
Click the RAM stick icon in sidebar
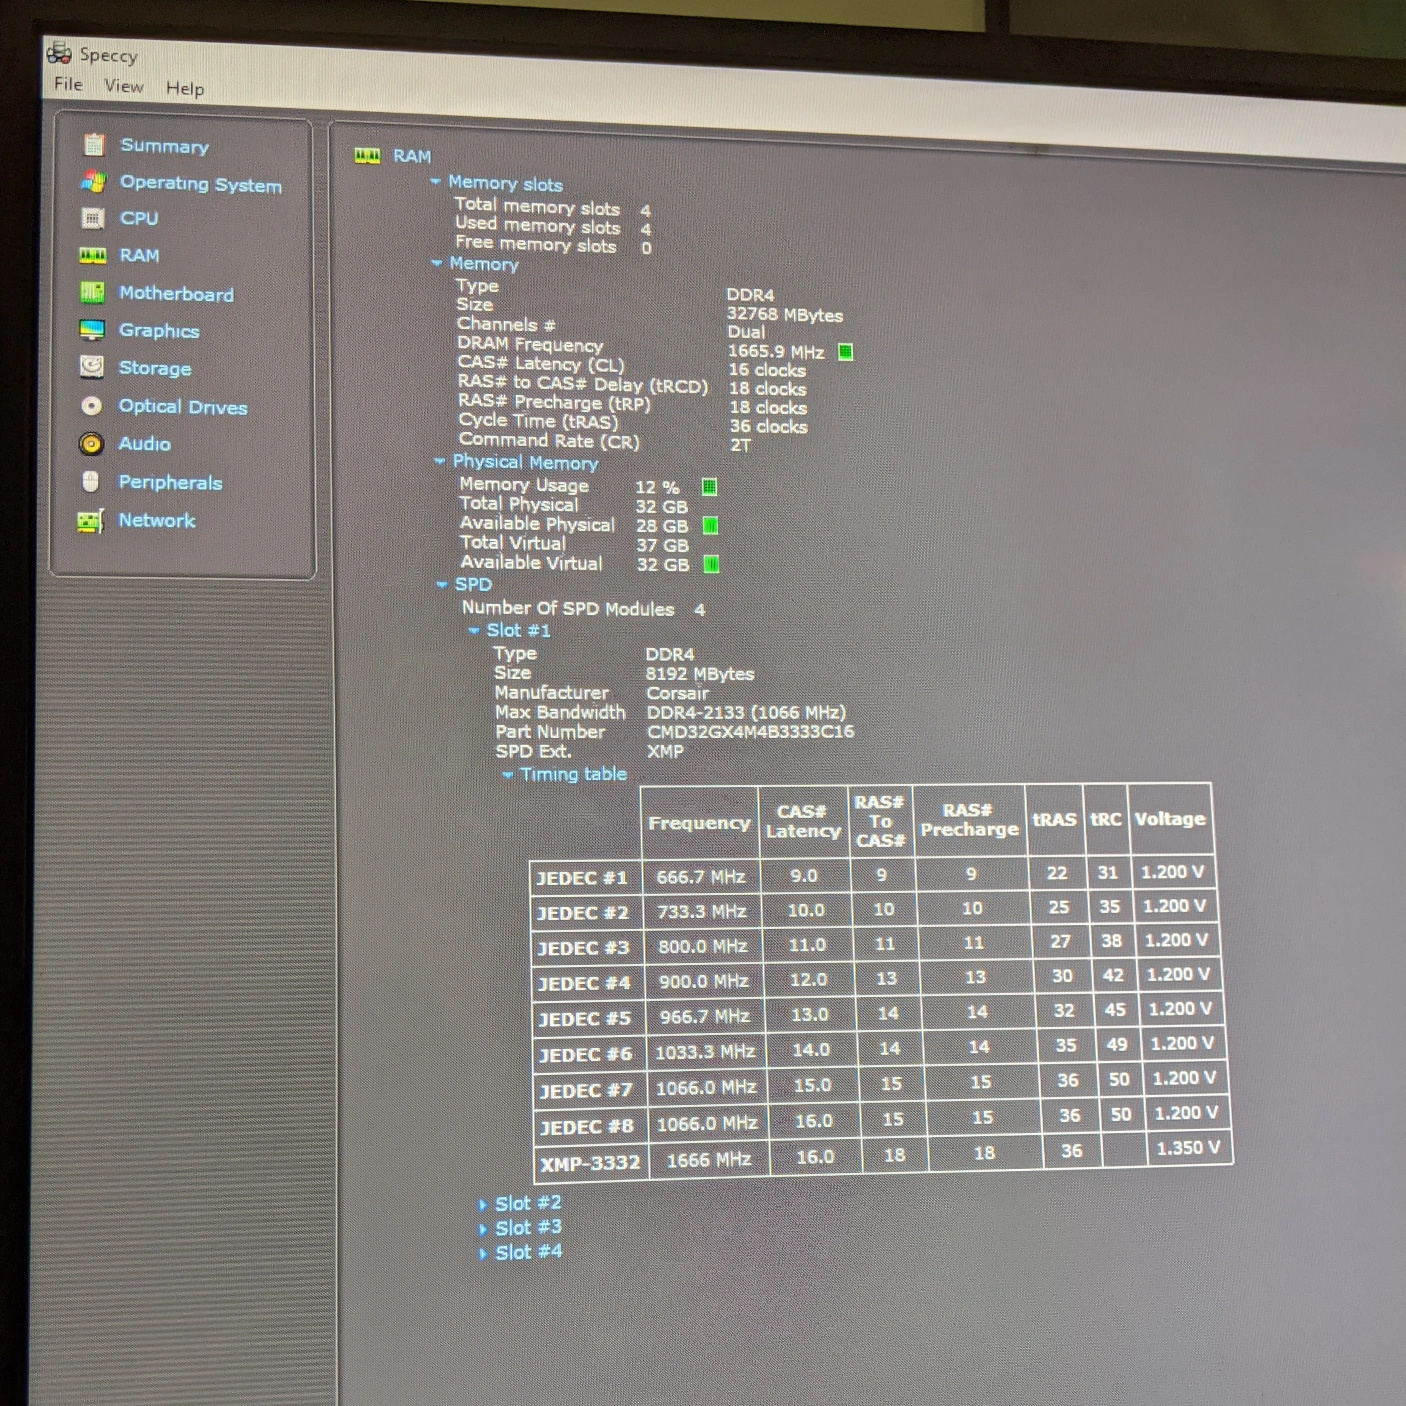pos(93,256)
